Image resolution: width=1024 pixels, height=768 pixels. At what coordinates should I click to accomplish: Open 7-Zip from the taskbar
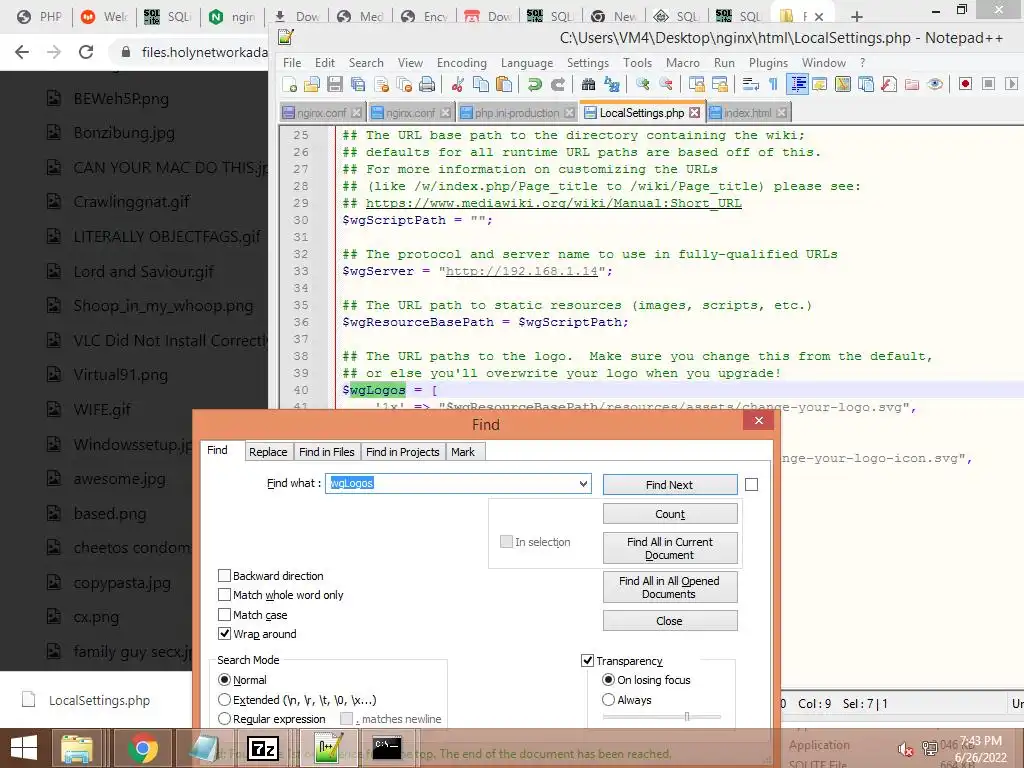(x=263, y=748)
